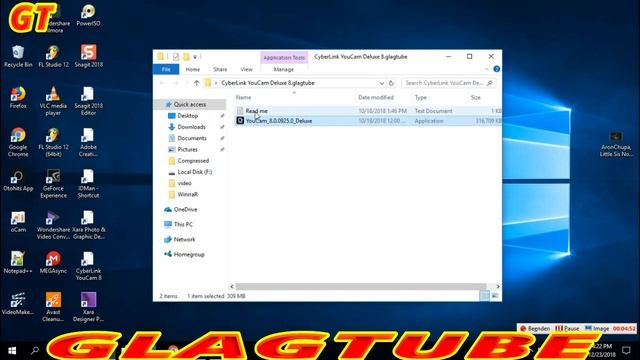Open the Action Center notification icon
The image size is (640, 360).
(x=626, y=350)
